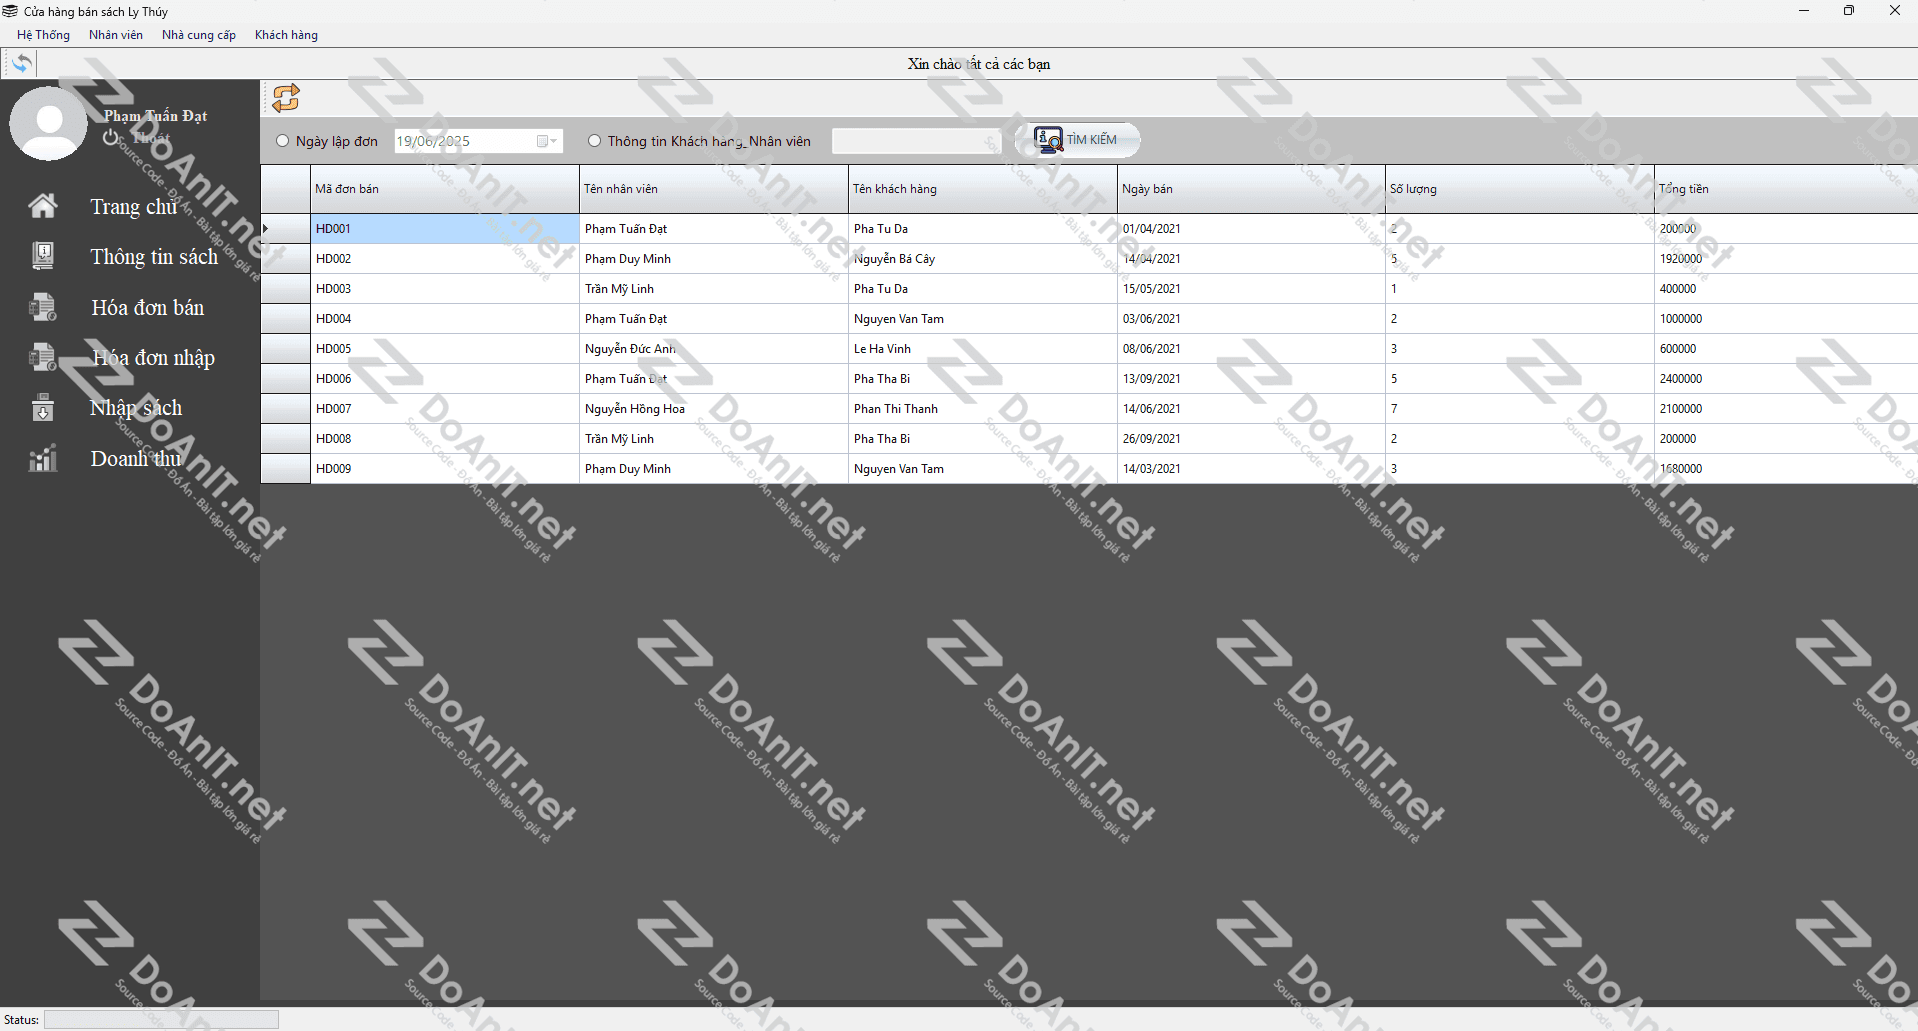Screen dimensions: 1918x1031
Task: Select the Ngày lập đơn radio option
Action: pyautogui.click(x=283, y=141)
